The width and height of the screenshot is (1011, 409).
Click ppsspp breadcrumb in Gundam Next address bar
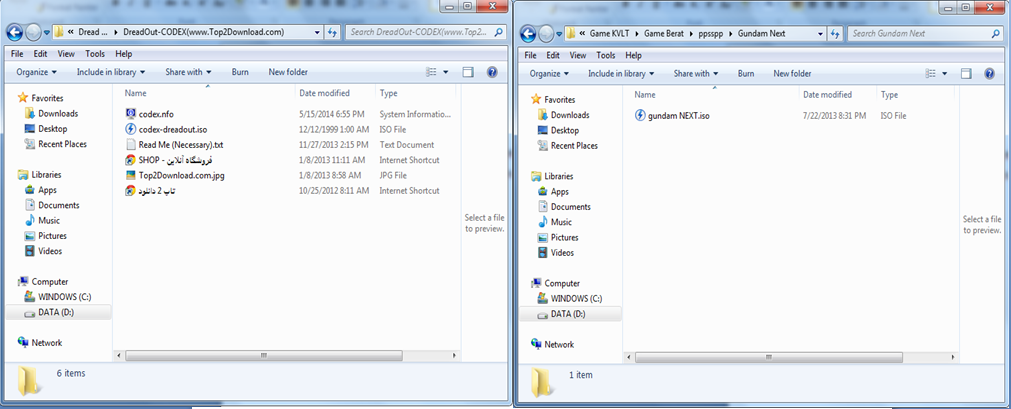coord(711,33)
